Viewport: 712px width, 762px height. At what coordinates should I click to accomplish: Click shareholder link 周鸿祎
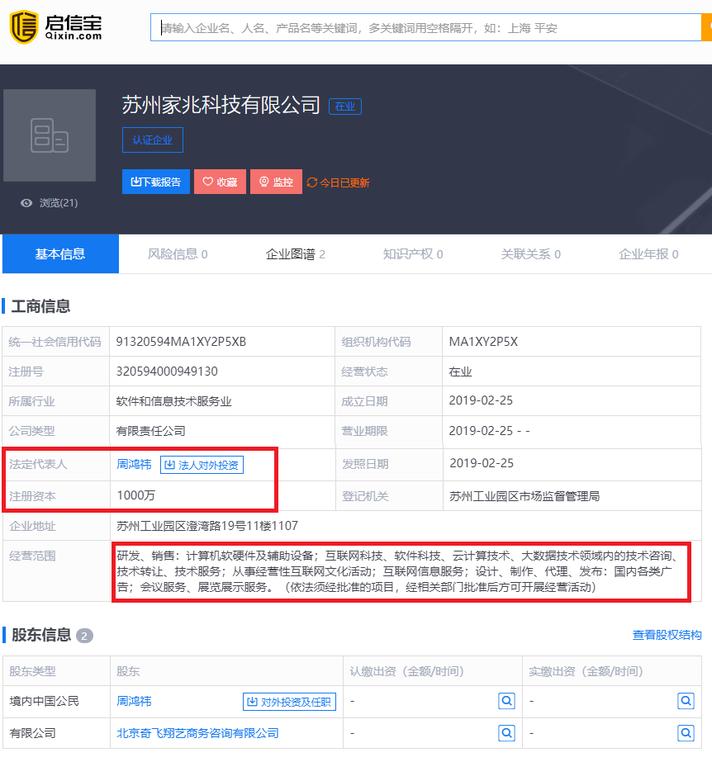pyautogui.click(x=134, y=701)
